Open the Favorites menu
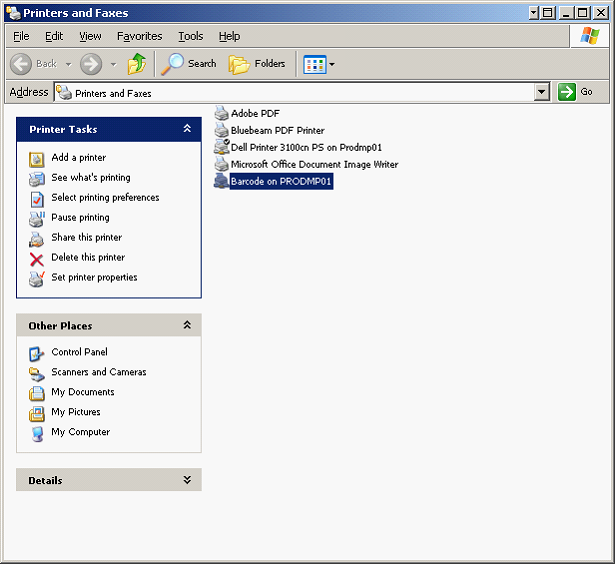The width and height of the screenshot is (616, 565). [139, 36]
